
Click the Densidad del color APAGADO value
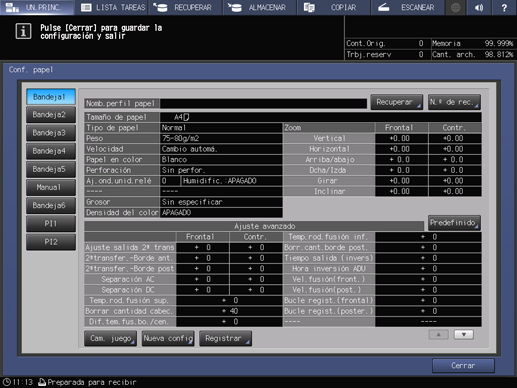coord(221,213)
